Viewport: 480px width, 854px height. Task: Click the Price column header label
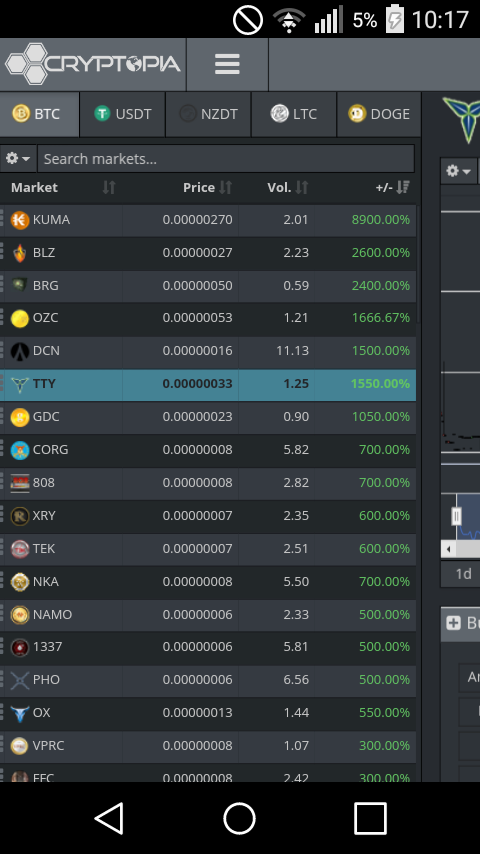pos(199,187)
